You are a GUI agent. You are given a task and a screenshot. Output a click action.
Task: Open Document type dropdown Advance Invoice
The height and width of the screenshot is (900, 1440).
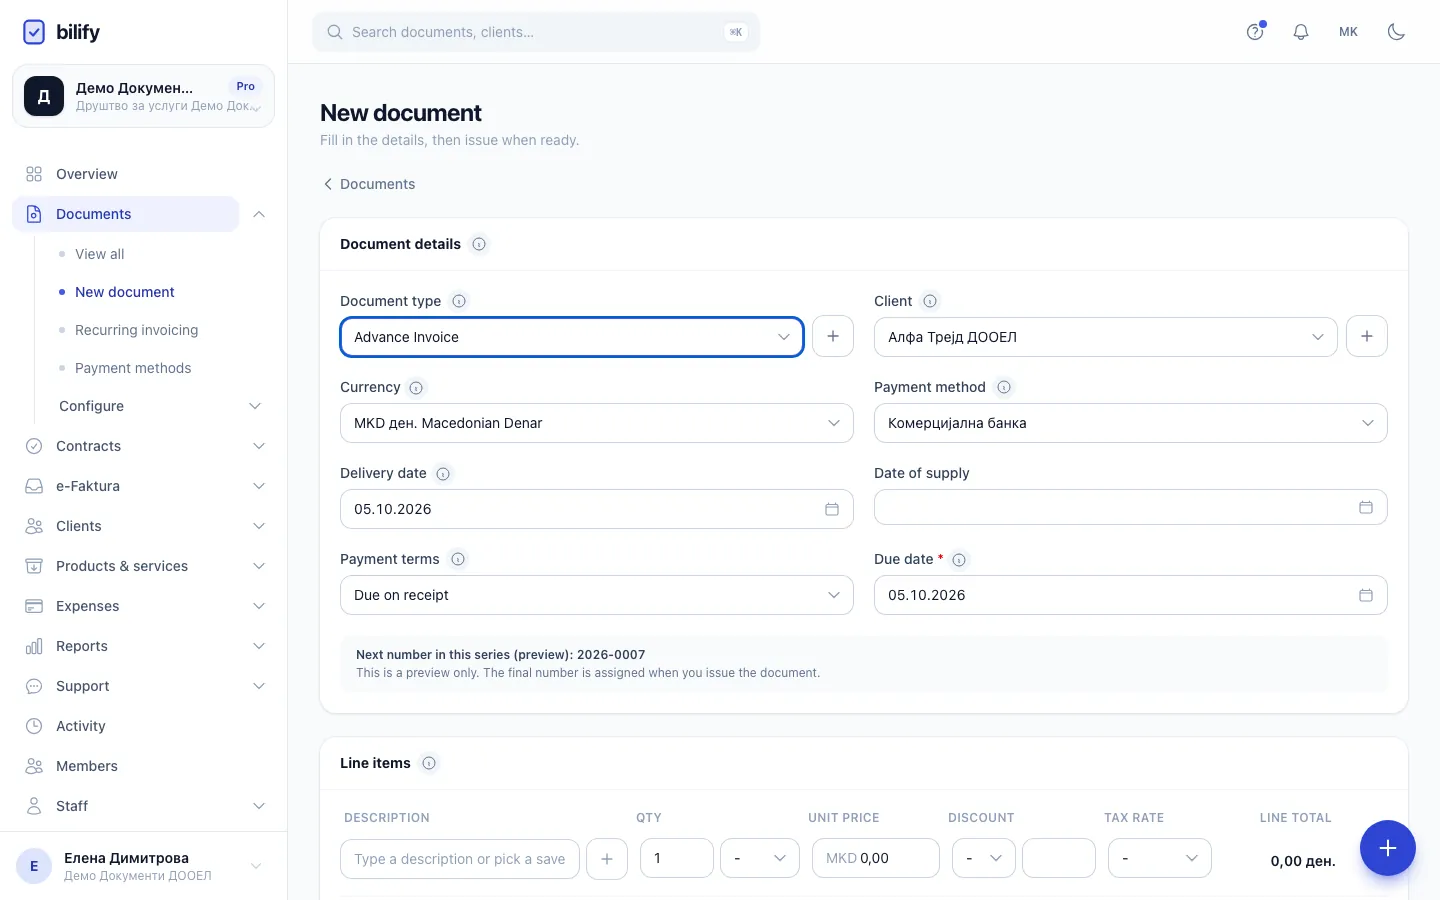(x=572, y=337)
